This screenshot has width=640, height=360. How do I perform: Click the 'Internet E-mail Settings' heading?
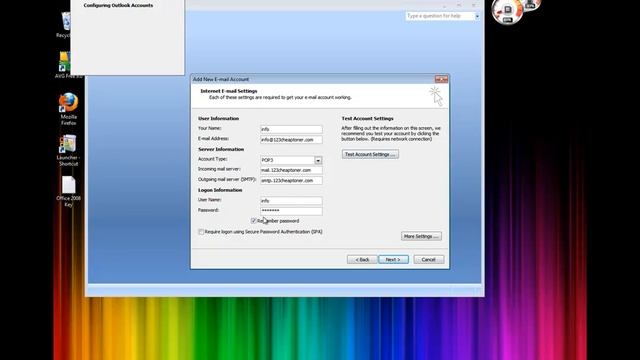coord(229,91)
